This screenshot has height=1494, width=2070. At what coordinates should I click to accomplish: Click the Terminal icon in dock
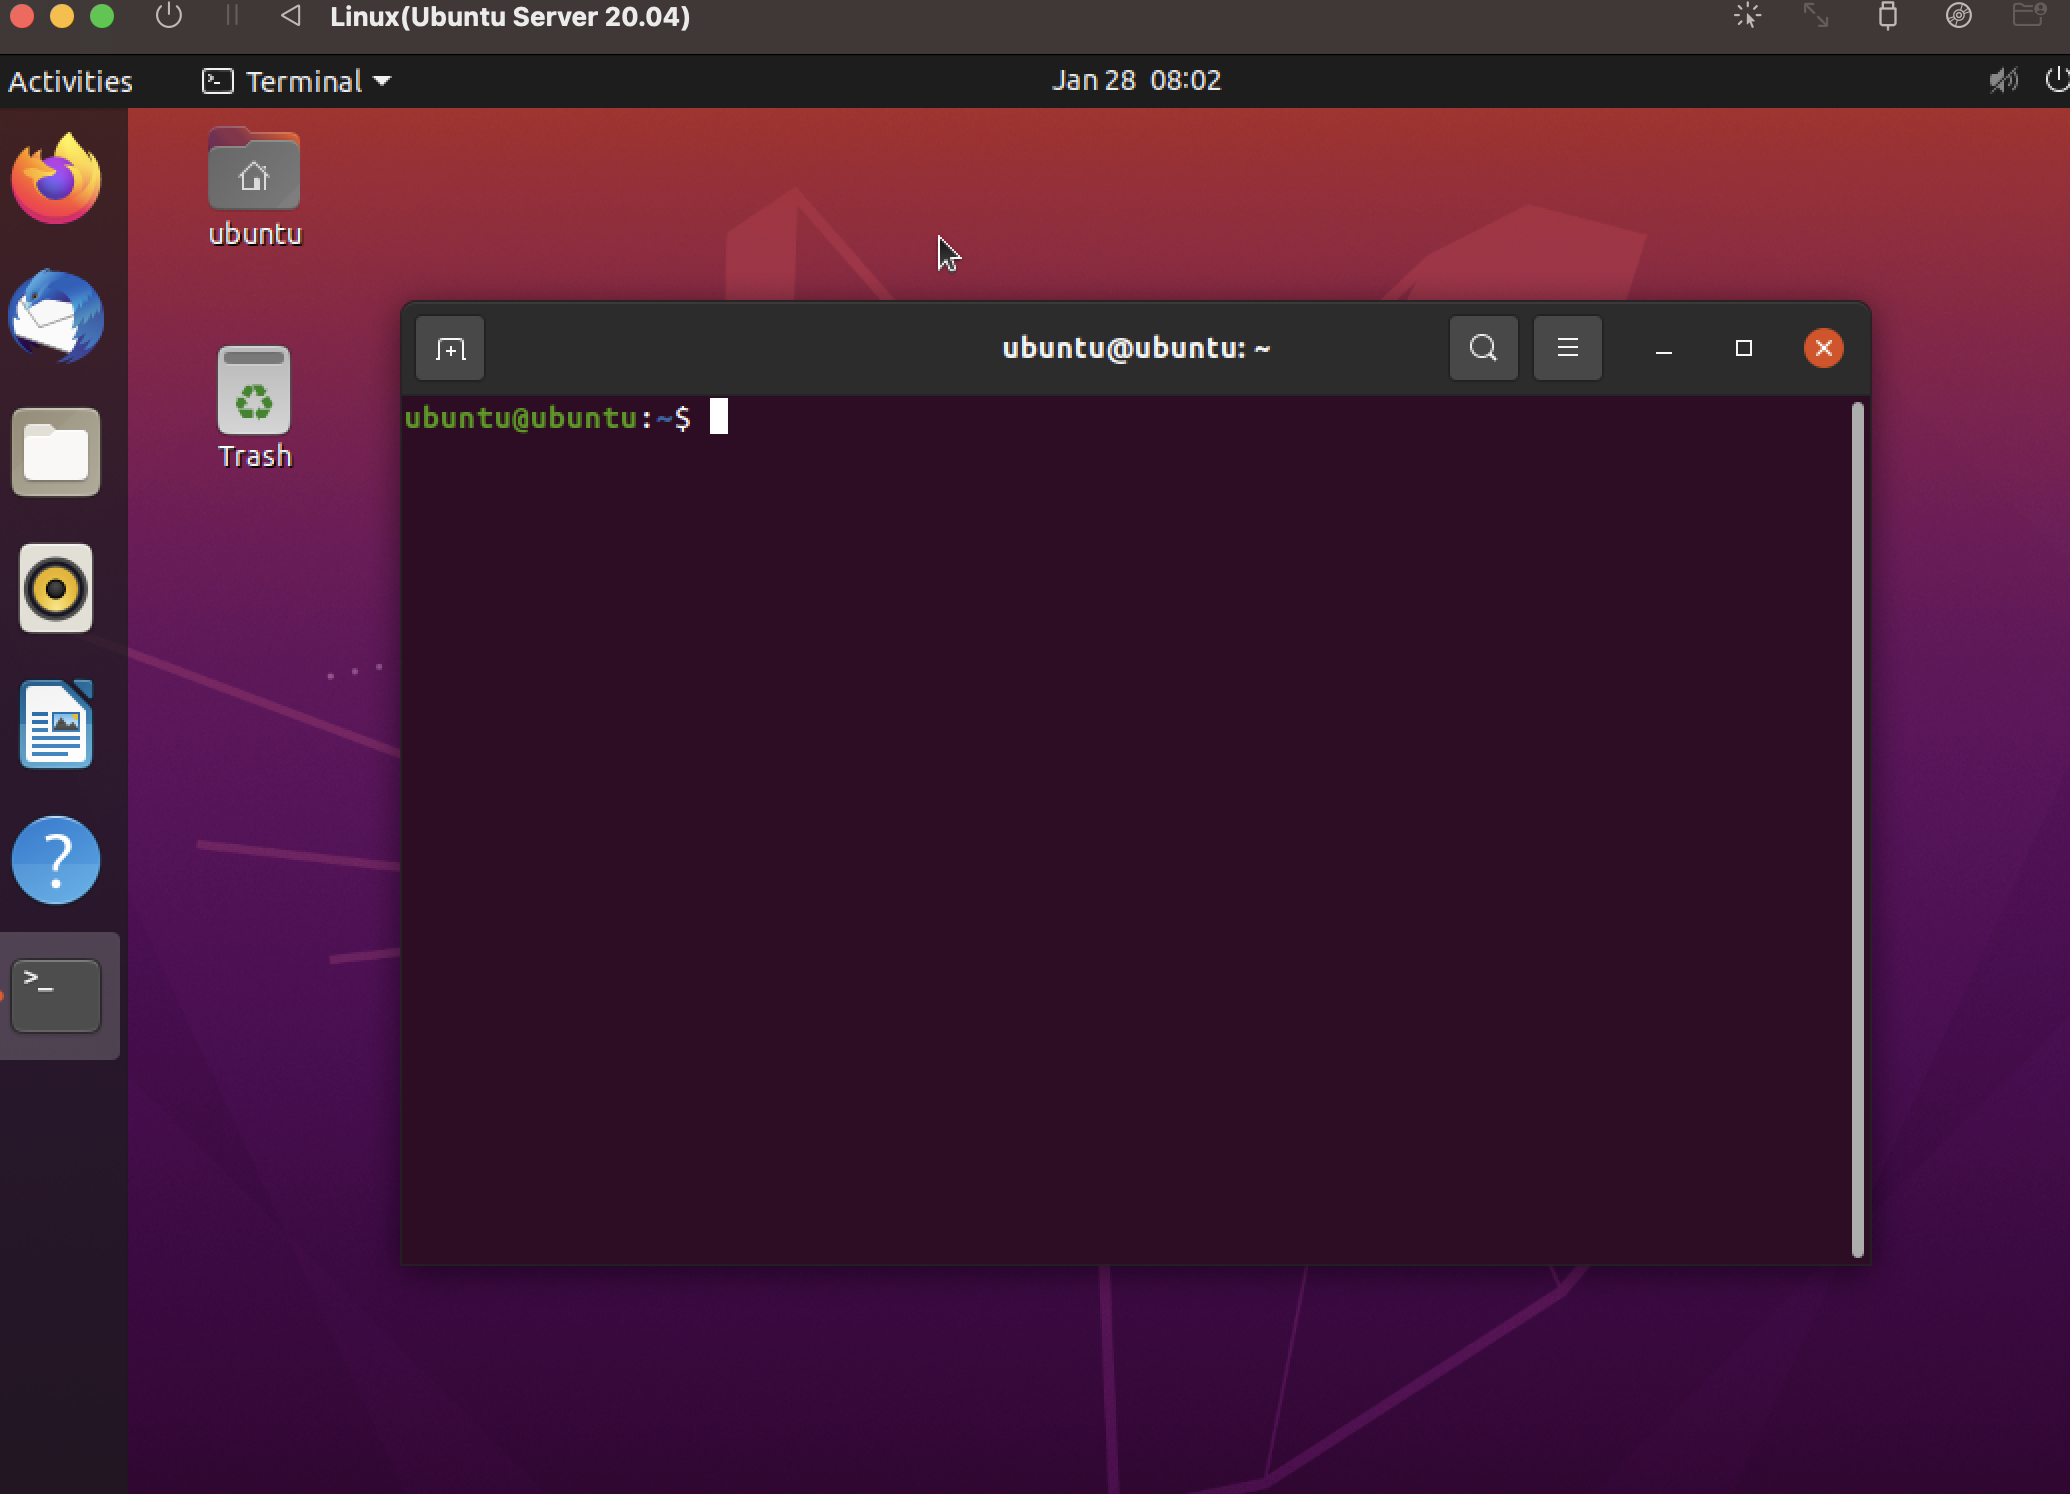56,996
